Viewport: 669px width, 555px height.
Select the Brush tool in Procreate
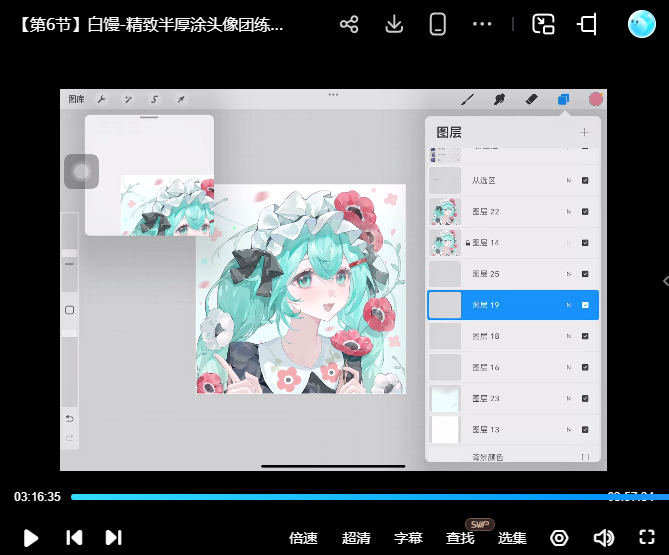468,99
